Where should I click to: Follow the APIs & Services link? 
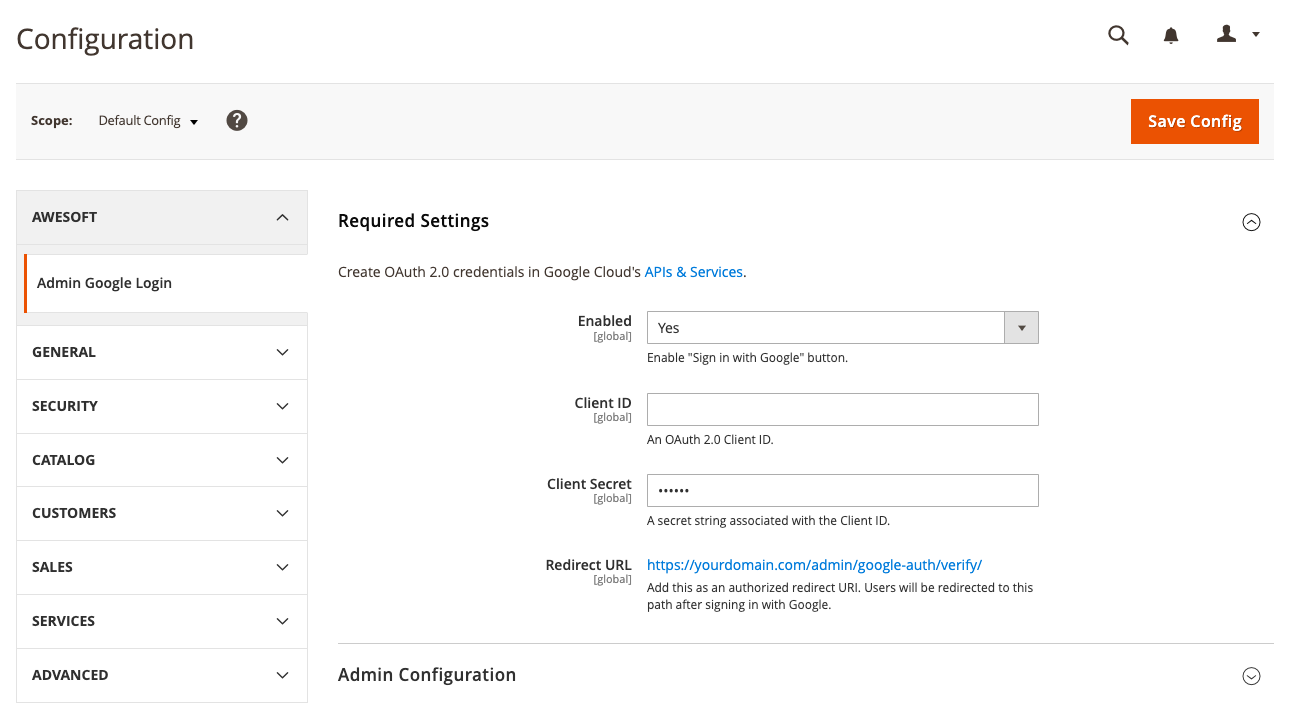[693, 272]
